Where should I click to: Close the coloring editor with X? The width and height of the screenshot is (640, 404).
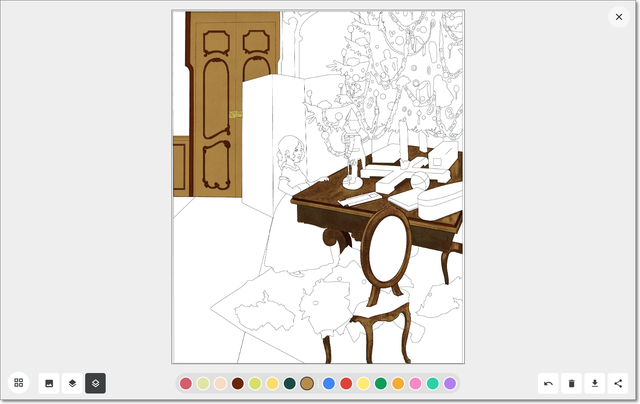click(618, 17)
